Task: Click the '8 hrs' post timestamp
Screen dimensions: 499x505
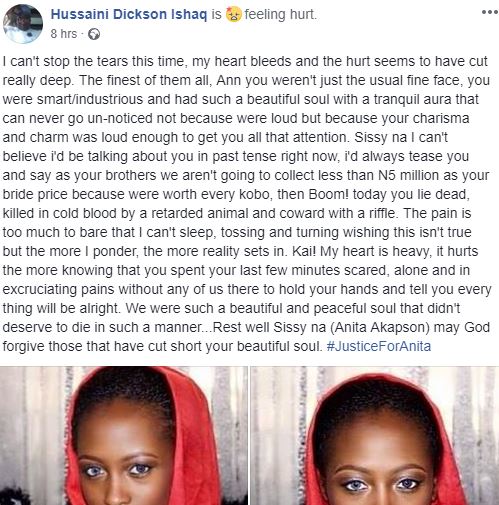Action: [x=64, y=34]
